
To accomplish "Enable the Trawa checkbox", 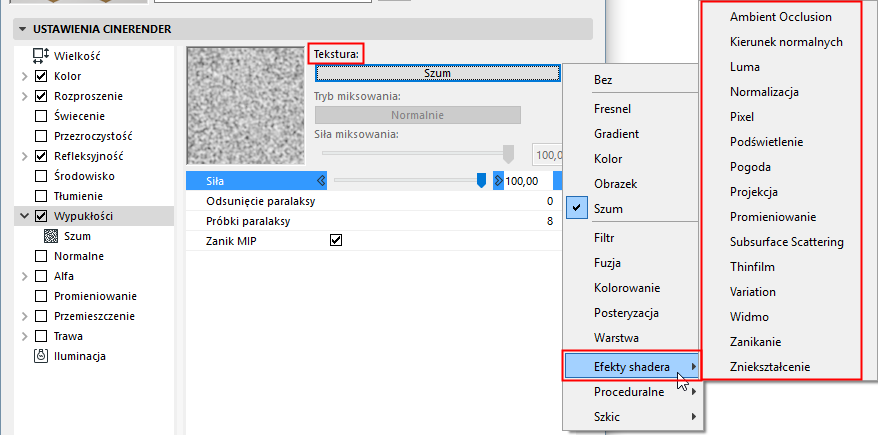I will [x=41, y=336].
